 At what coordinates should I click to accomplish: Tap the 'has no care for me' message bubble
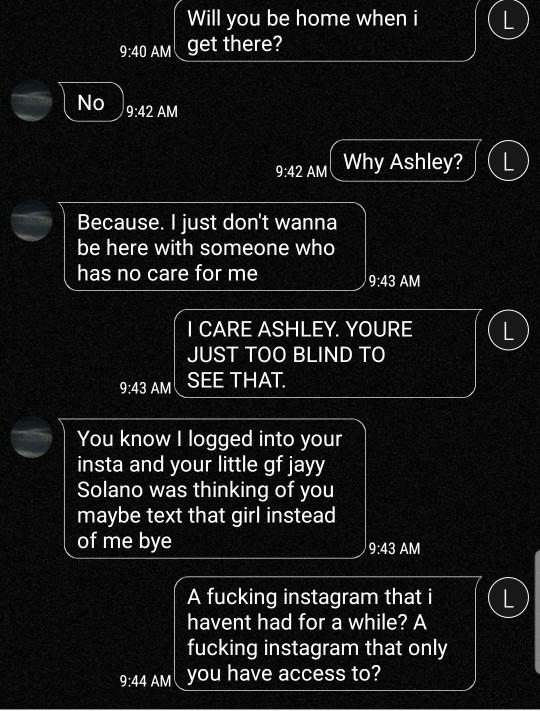212,246
